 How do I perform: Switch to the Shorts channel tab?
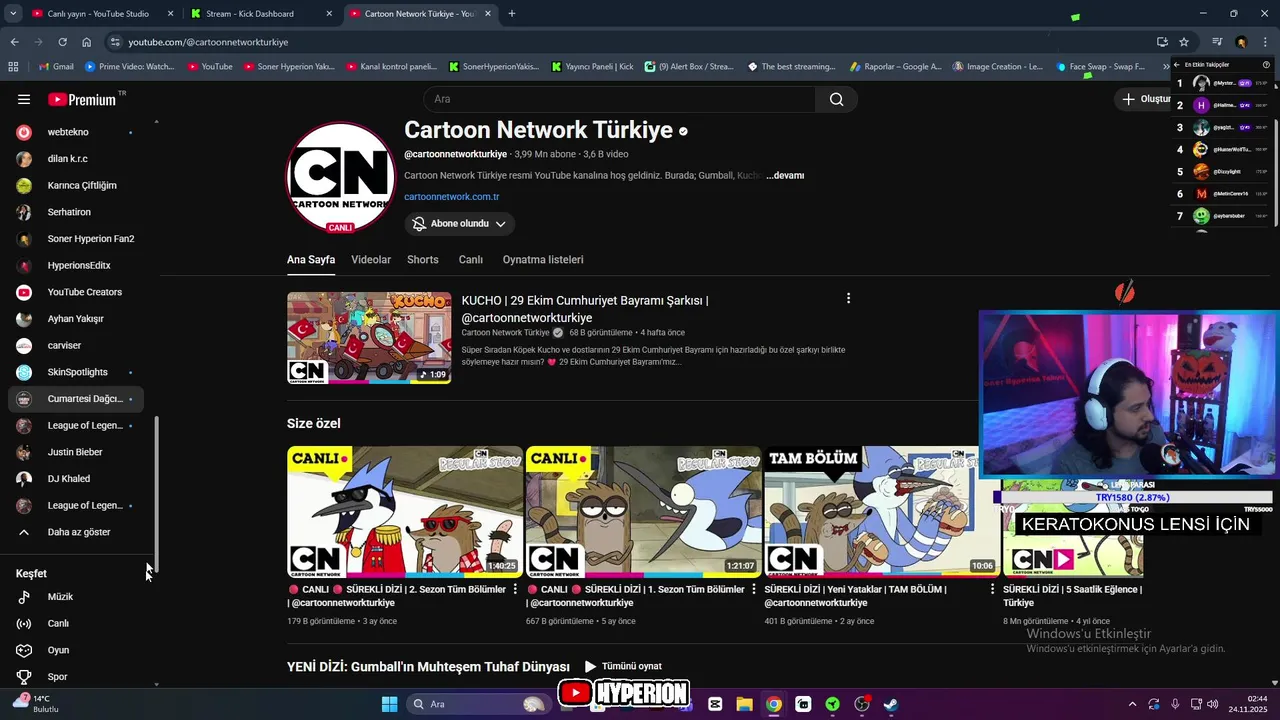coord(423,260)
